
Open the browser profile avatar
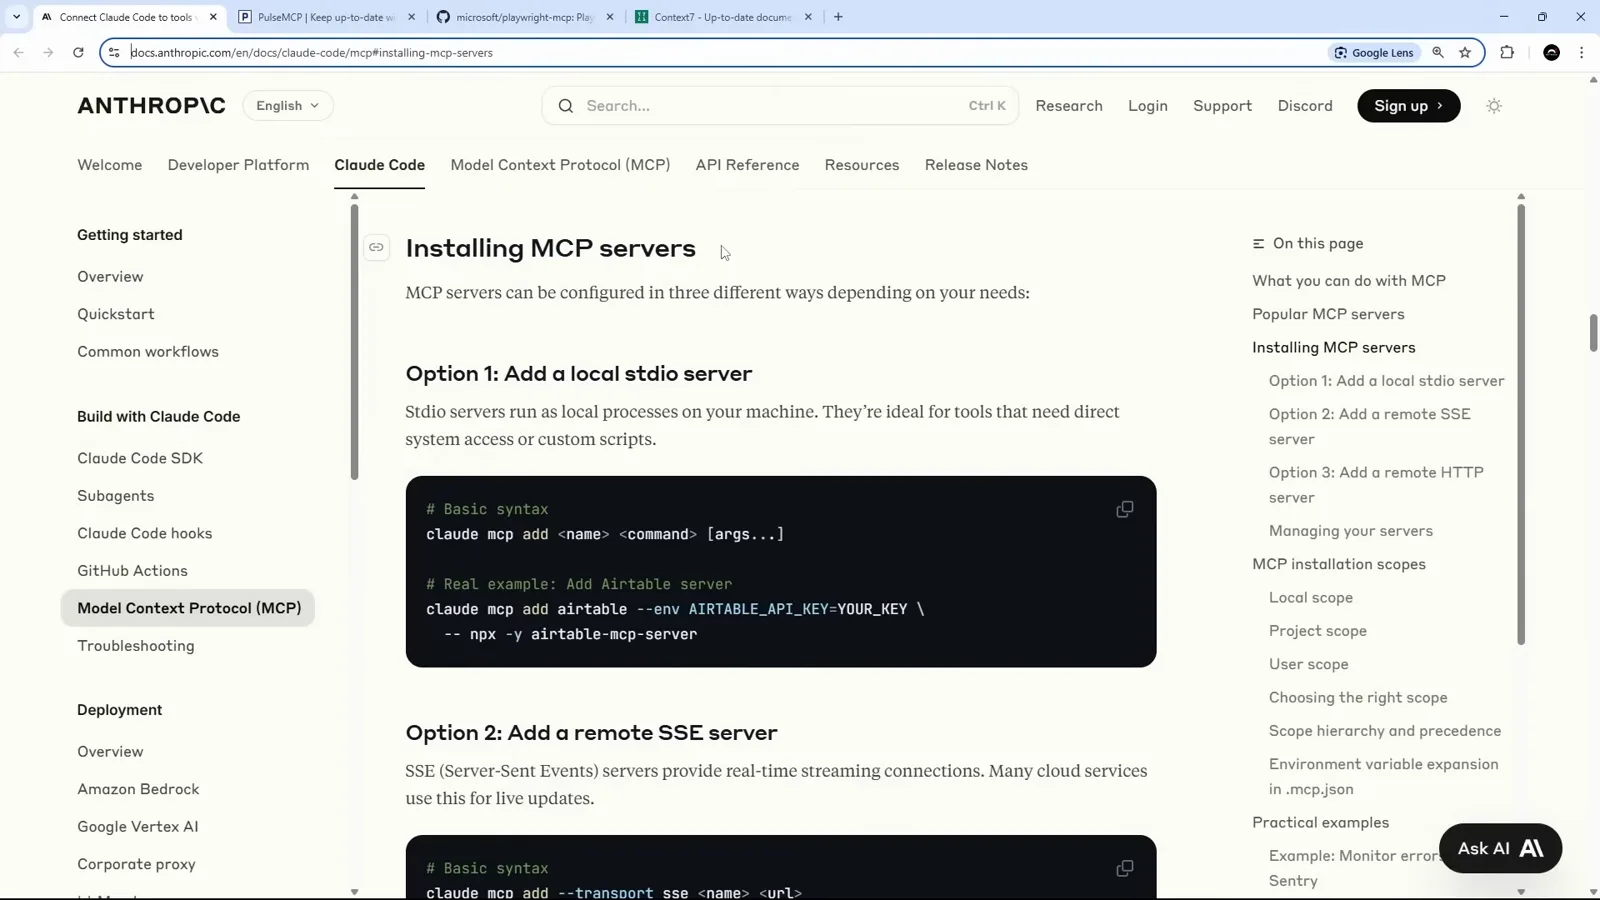pos(1552,53)
